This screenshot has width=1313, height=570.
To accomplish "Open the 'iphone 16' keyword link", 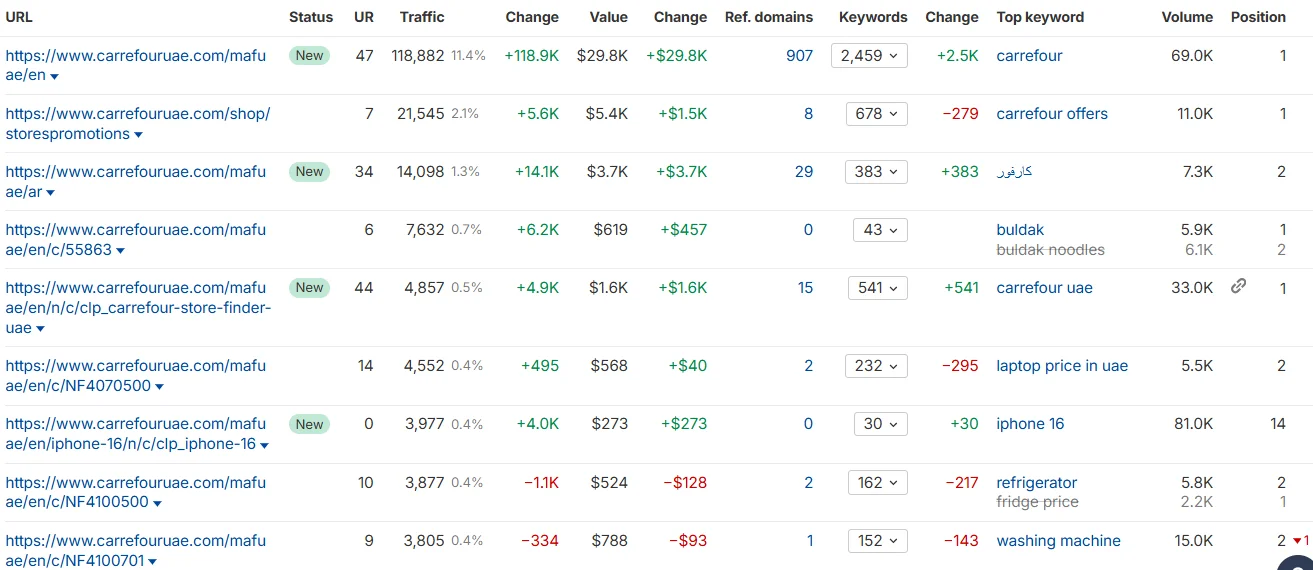I will tap(1030, 424).
